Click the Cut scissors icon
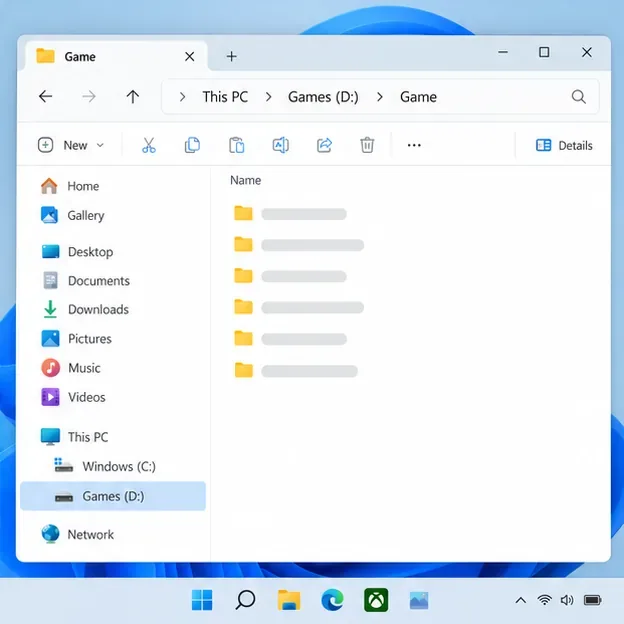Viewport: 624px width, 624px height. click(x=149, y=145)
